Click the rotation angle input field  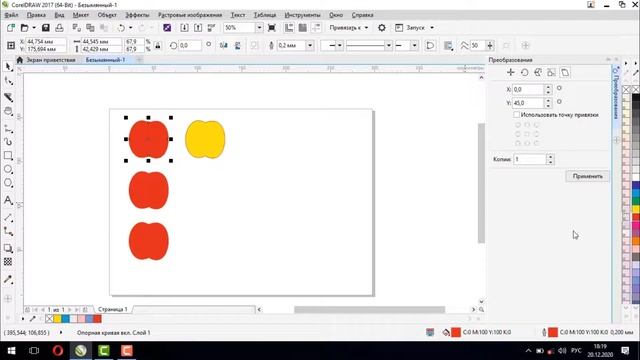click(190, 45)
